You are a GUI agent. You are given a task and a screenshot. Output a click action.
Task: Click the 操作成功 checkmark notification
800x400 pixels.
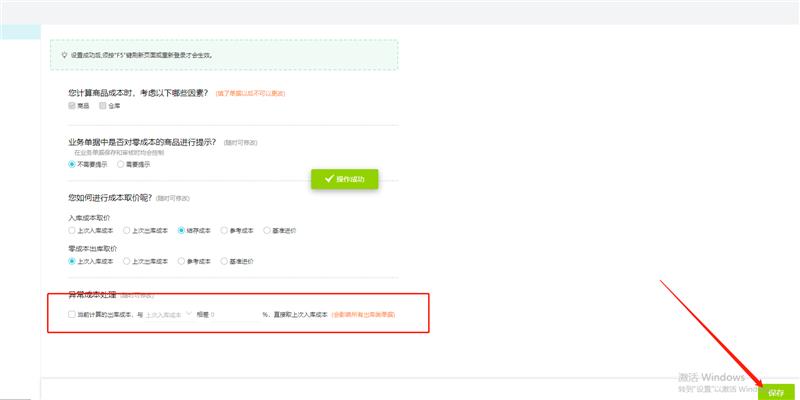[344, 179]
